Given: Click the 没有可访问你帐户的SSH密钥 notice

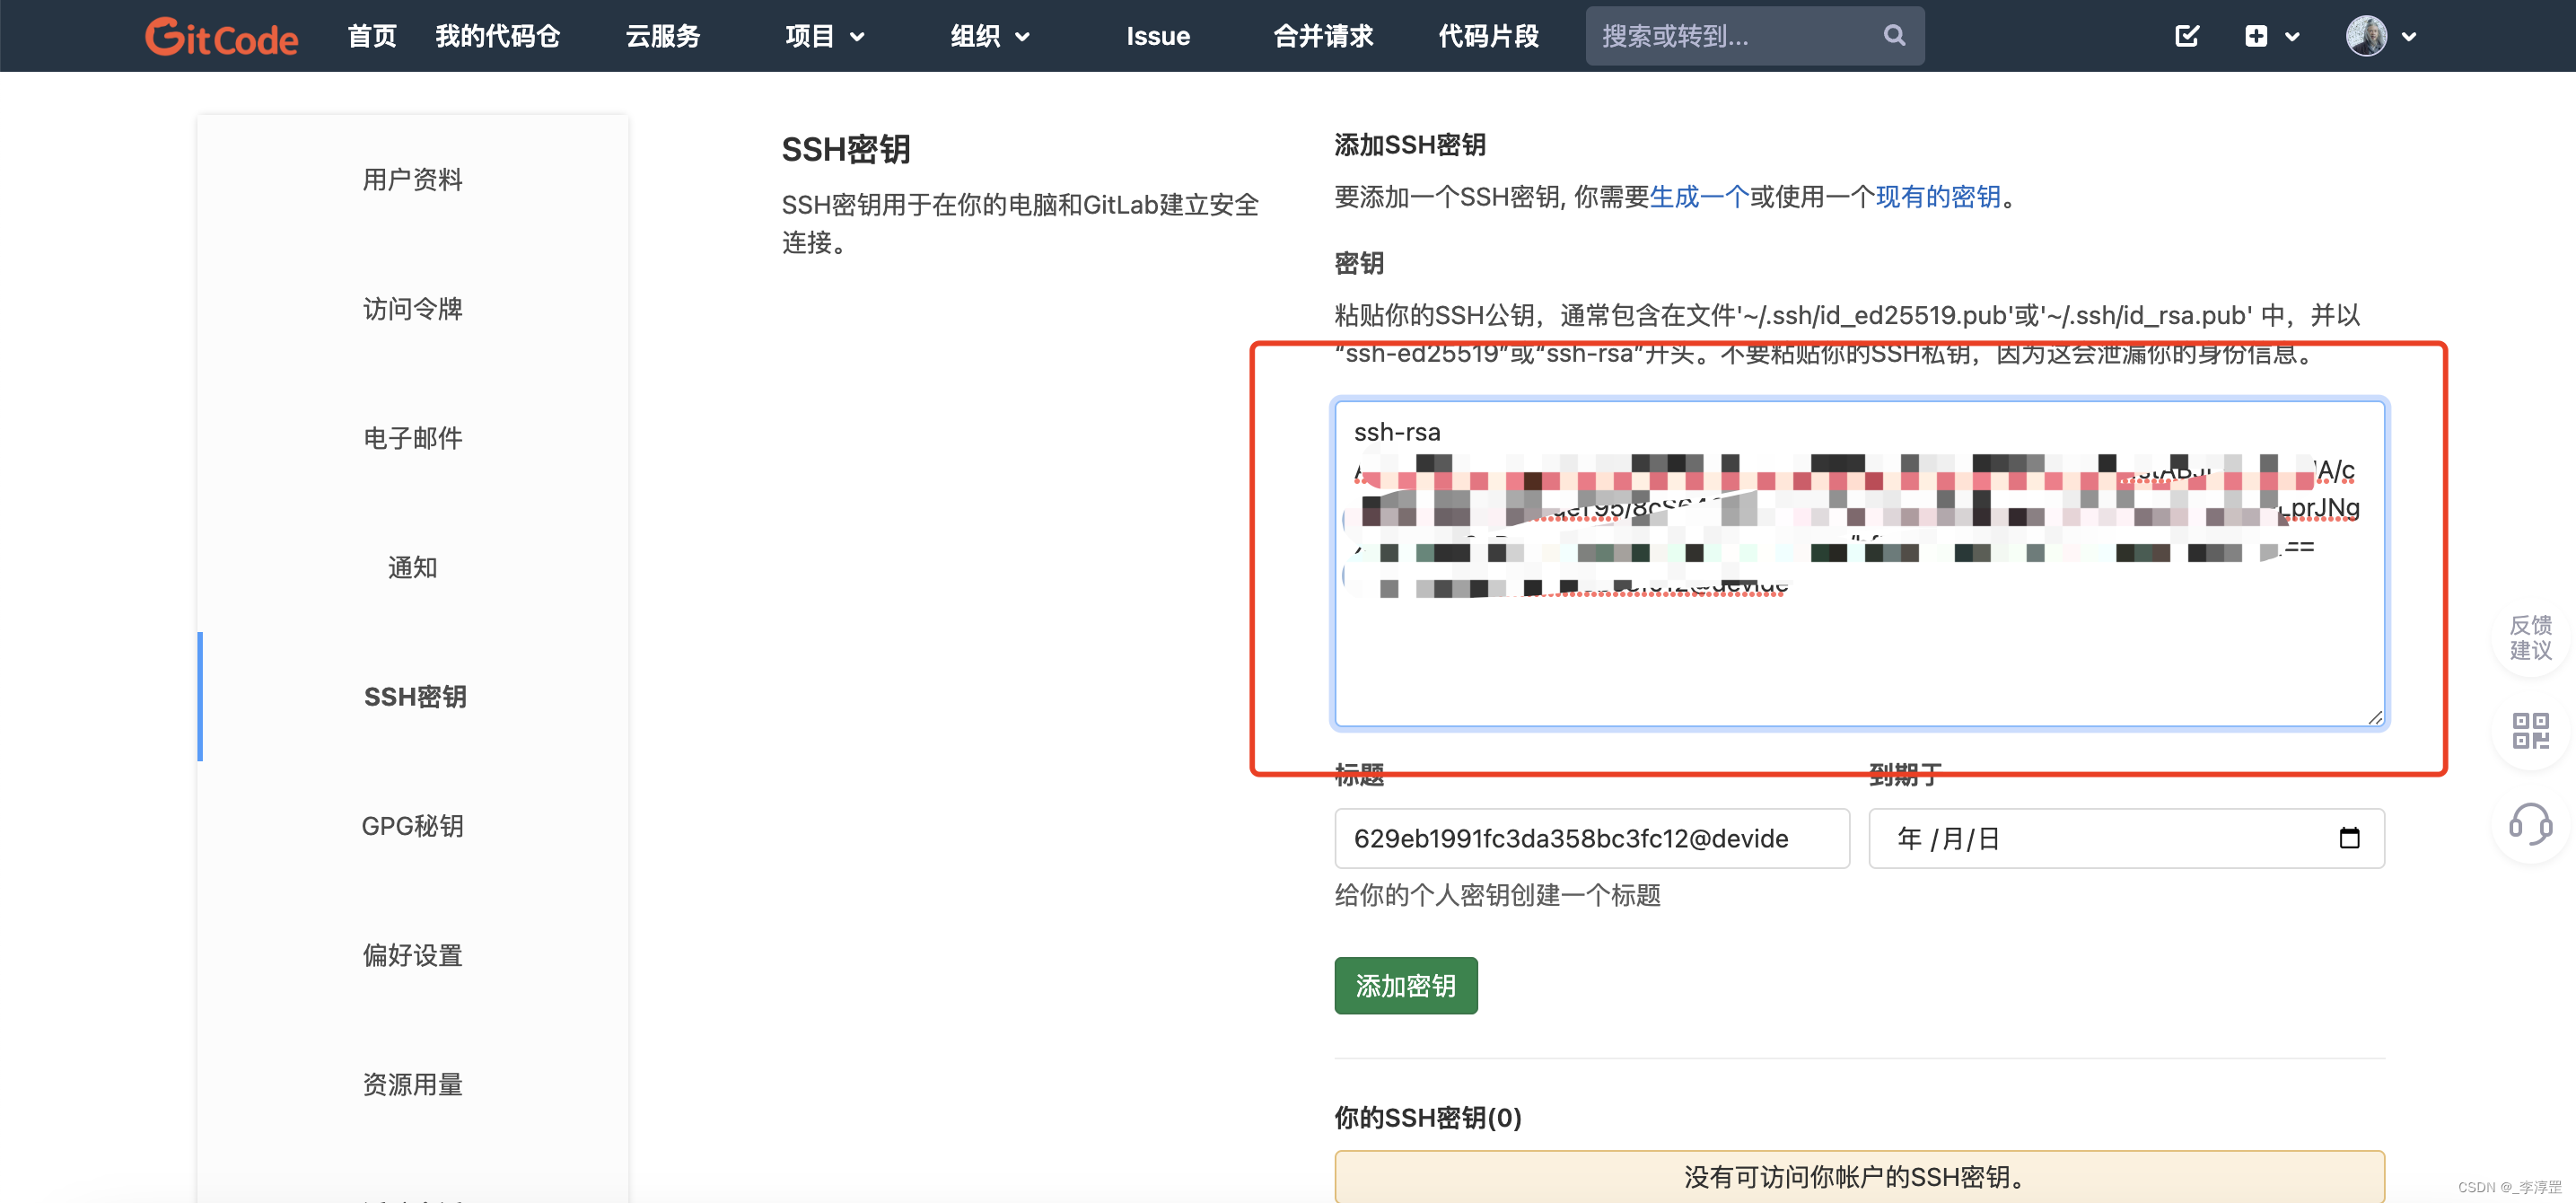Looking at the screenshot, I should pos(1859,1177).
